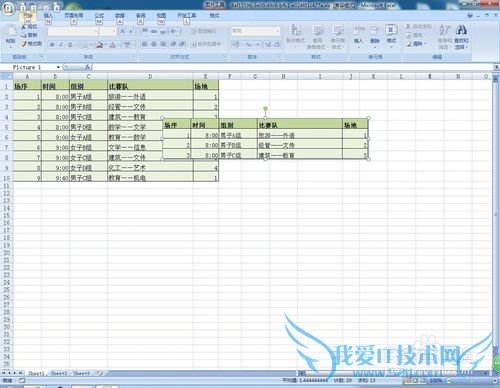This screenshot has height=388, width=500.
Task: Switch to the Page Layout ribbon tab
Action: 74,15
